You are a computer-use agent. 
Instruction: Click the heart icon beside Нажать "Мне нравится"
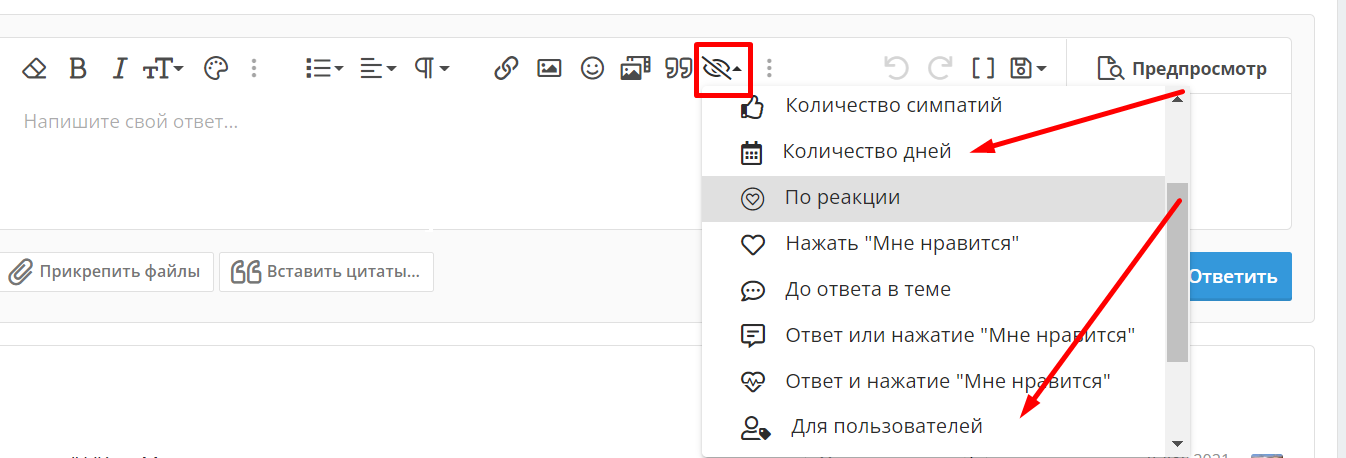[x=752, y=245]
